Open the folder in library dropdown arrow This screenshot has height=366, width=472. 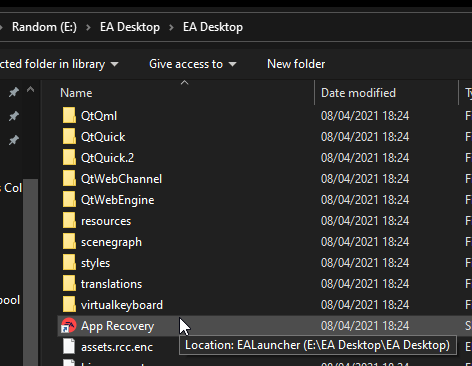click(x=114, y=64)
